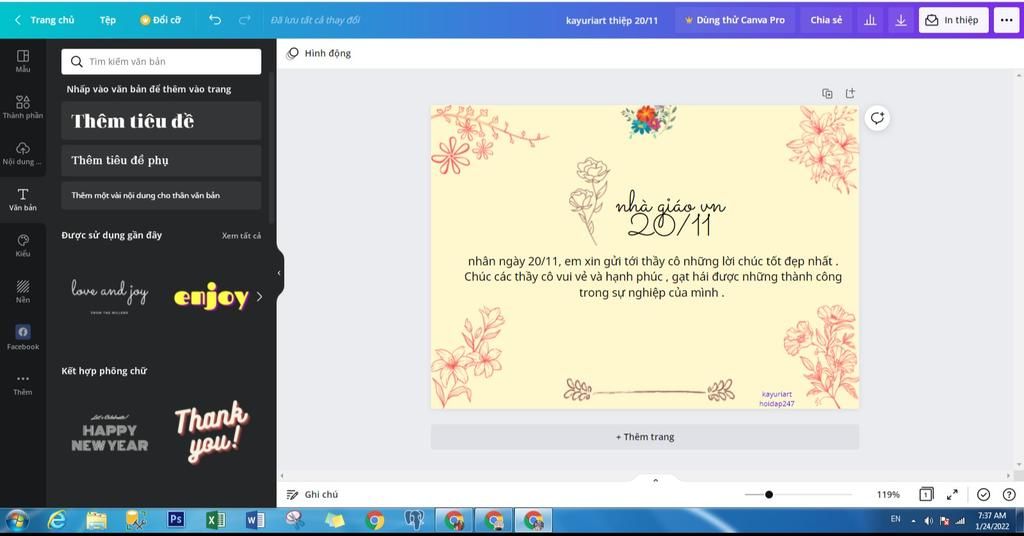Open Ghi chú notes

313,494
